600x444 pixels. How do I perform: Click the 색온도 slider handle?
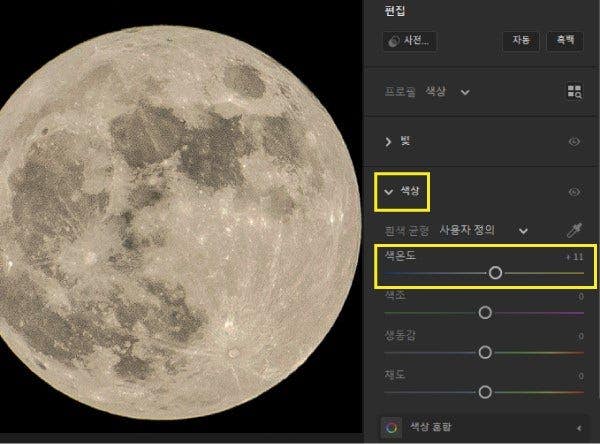496,273
